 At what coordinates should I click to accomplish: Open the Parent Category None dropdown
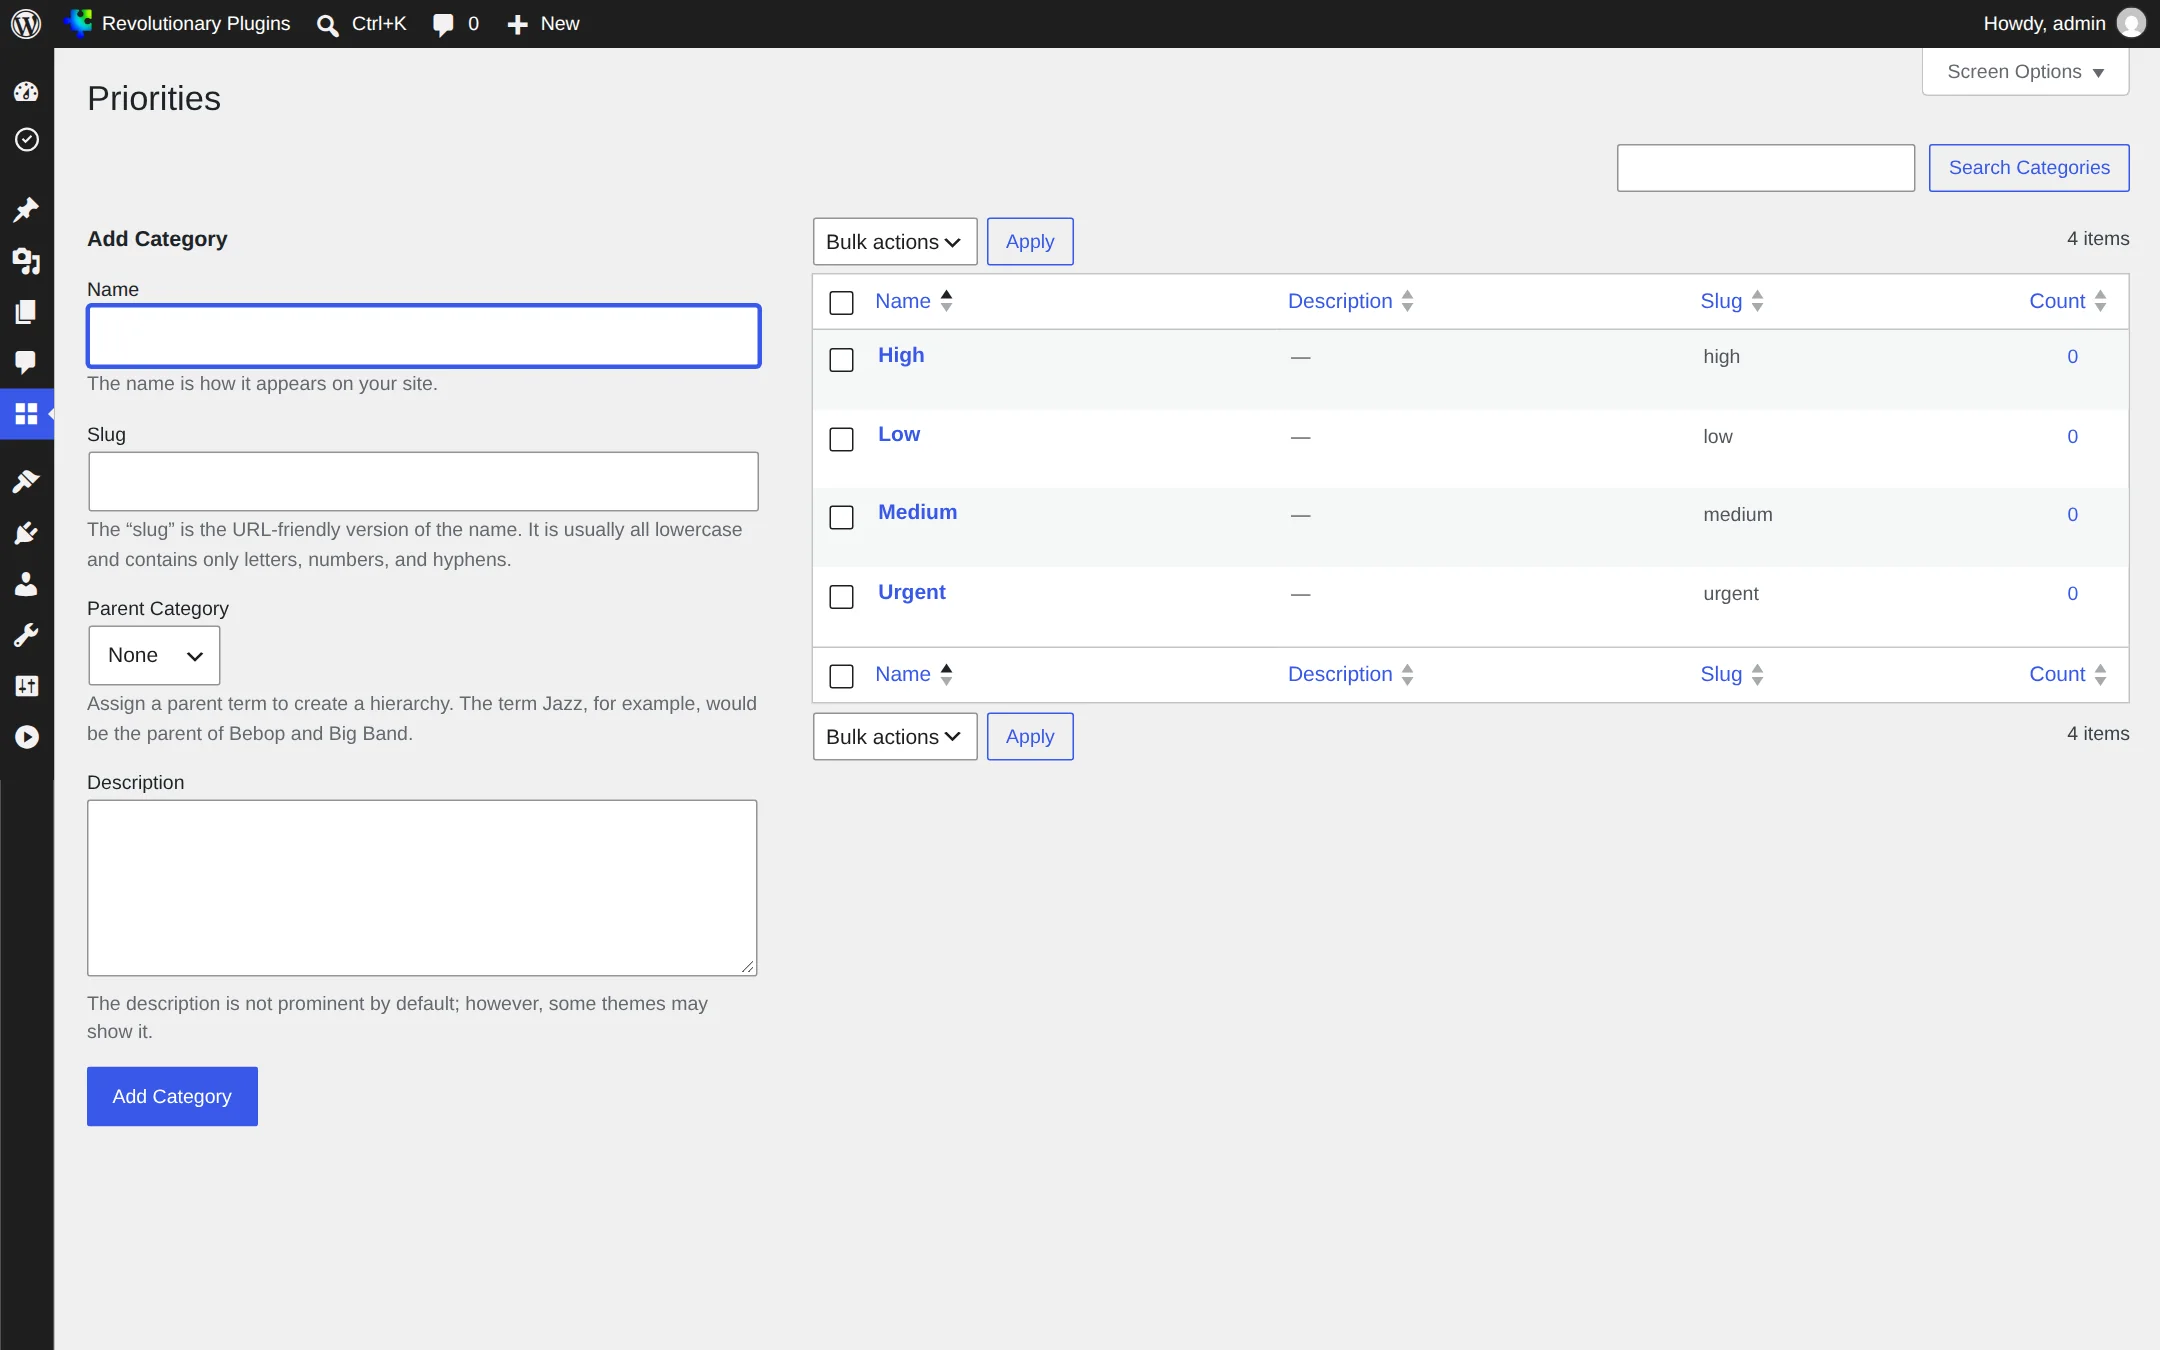click(x=154, y=655)
